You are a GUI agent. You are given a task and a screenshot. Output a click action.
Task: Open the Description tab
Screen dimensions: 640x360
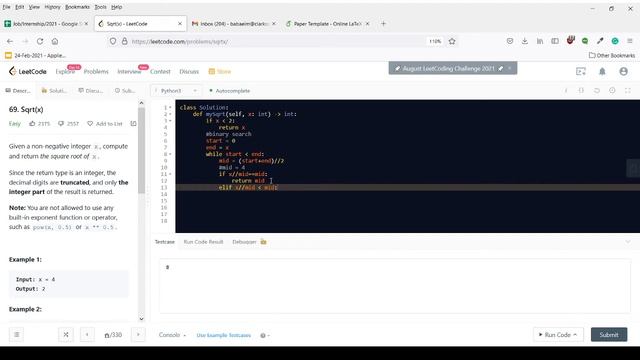click(18, 91)
